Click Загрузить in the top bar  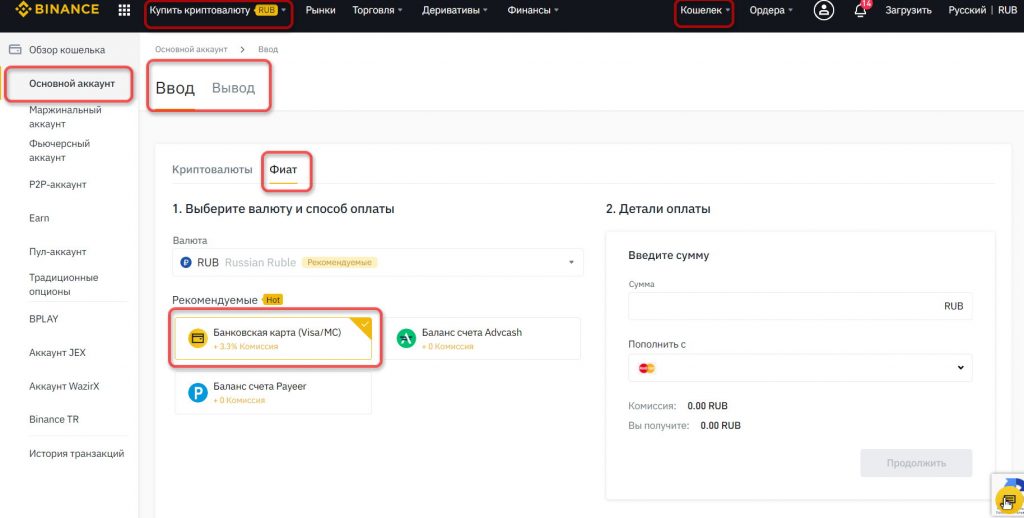(x=908, y=10)
